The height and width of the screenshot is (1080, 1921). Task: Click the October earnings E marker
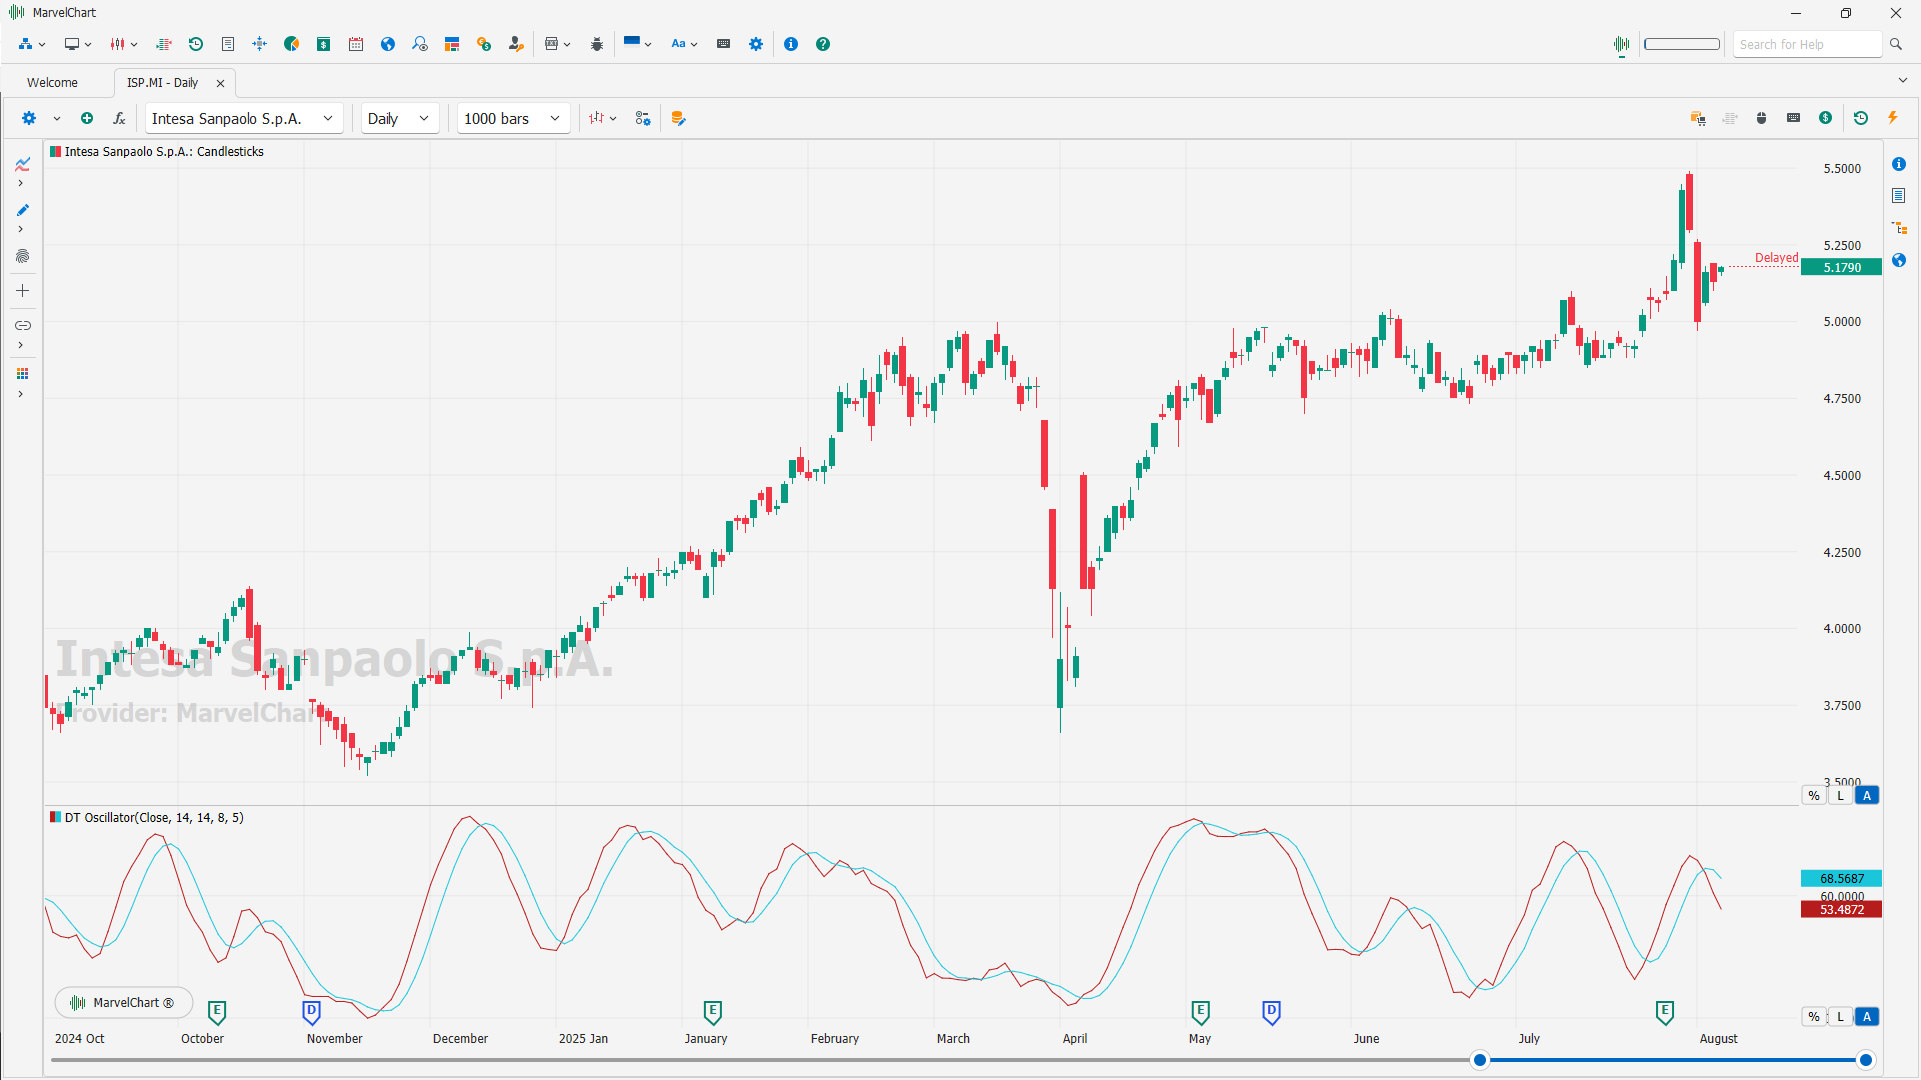(x=217, y=1012)
